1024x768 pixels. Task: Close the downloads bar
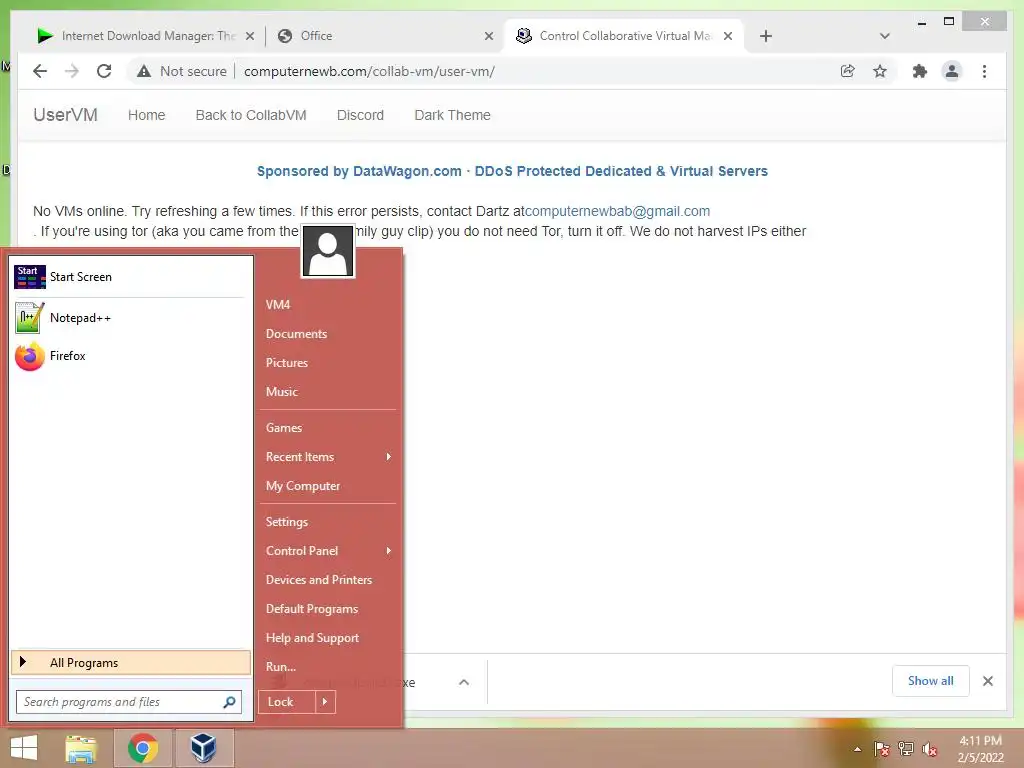987,681
